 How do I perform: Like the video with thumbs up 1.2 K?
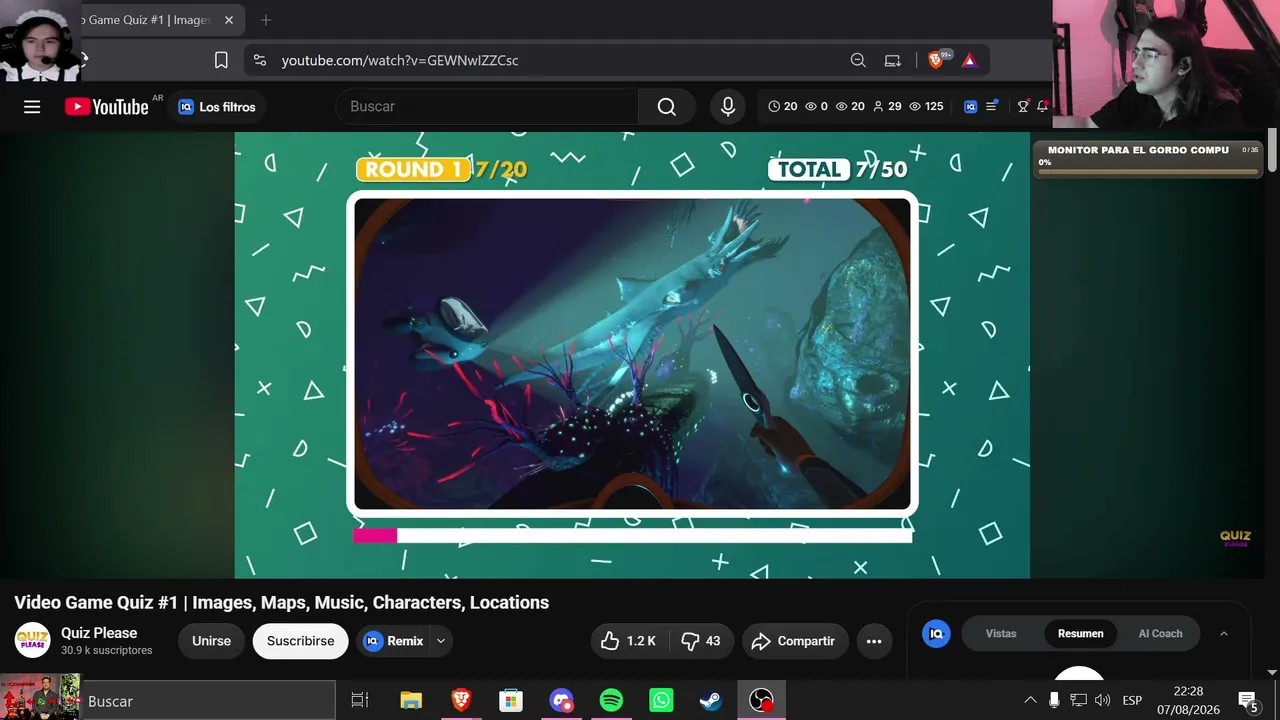[x=630, y=641]
